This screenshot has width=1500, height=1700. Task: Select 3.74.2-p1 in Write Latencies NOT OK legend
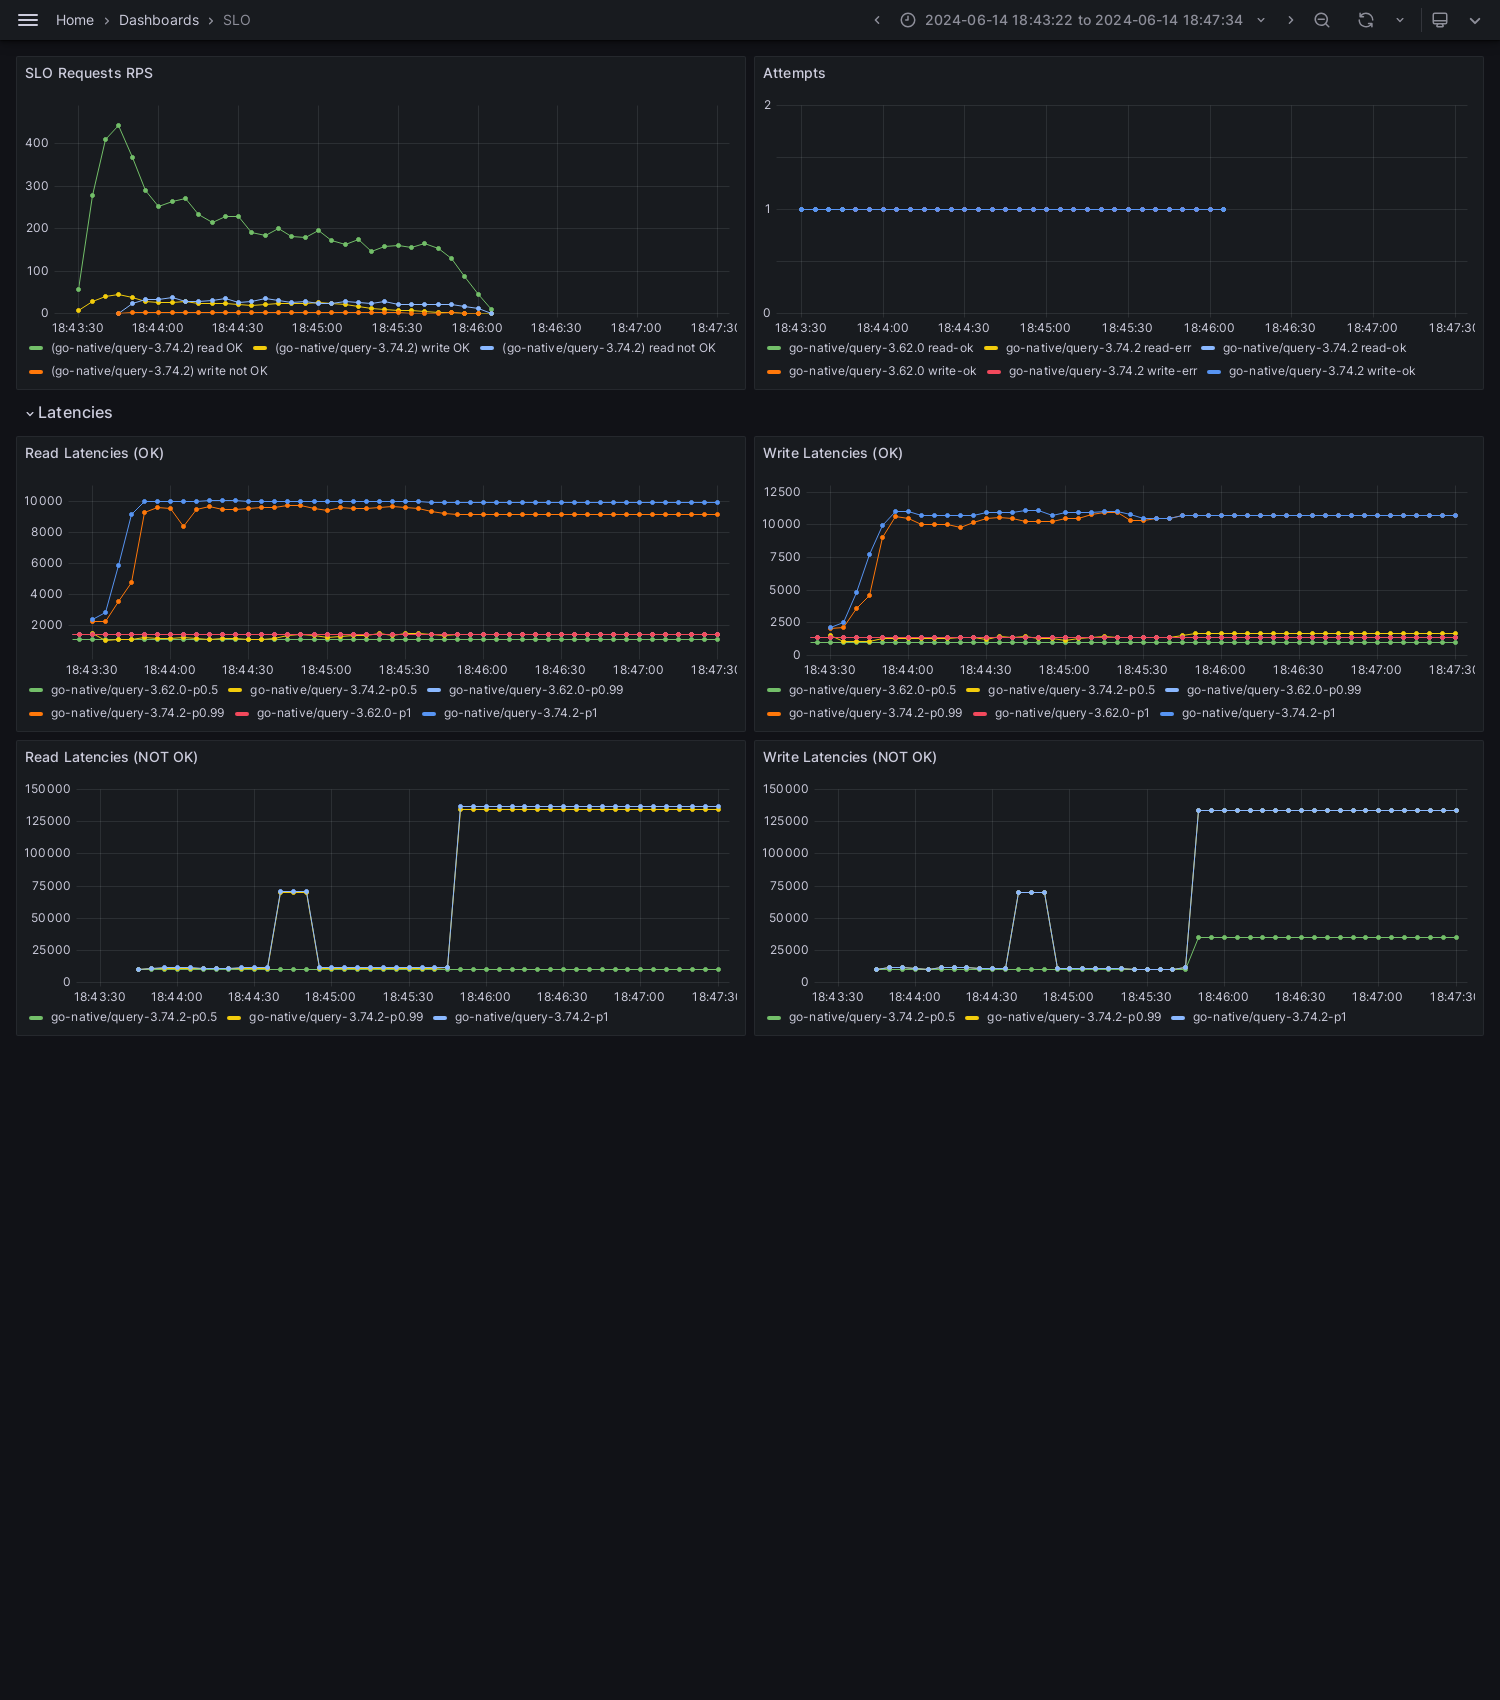point(1269,1017)
